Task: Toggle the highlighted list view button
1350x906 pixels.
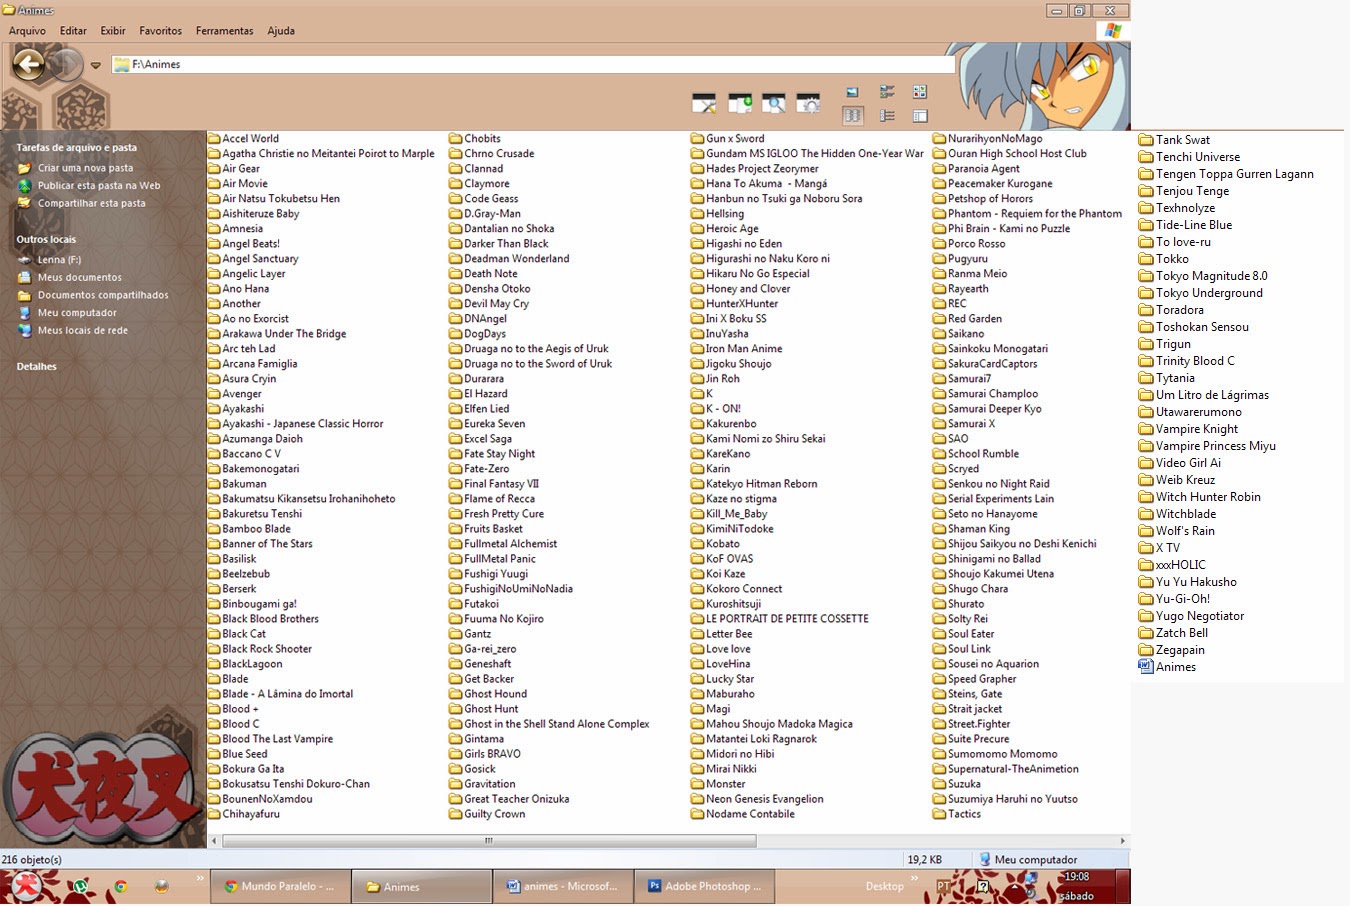Action: [852, 116]
